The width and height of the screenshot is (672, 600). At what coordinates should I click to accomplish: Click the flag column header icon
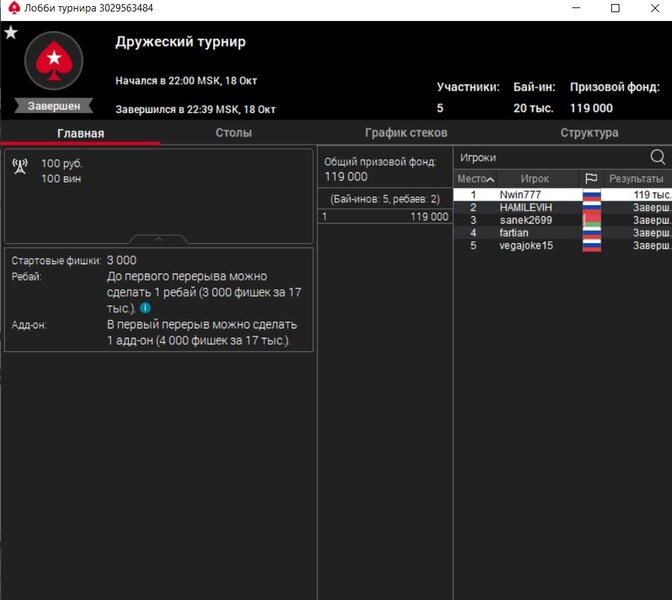coord(591,179)
